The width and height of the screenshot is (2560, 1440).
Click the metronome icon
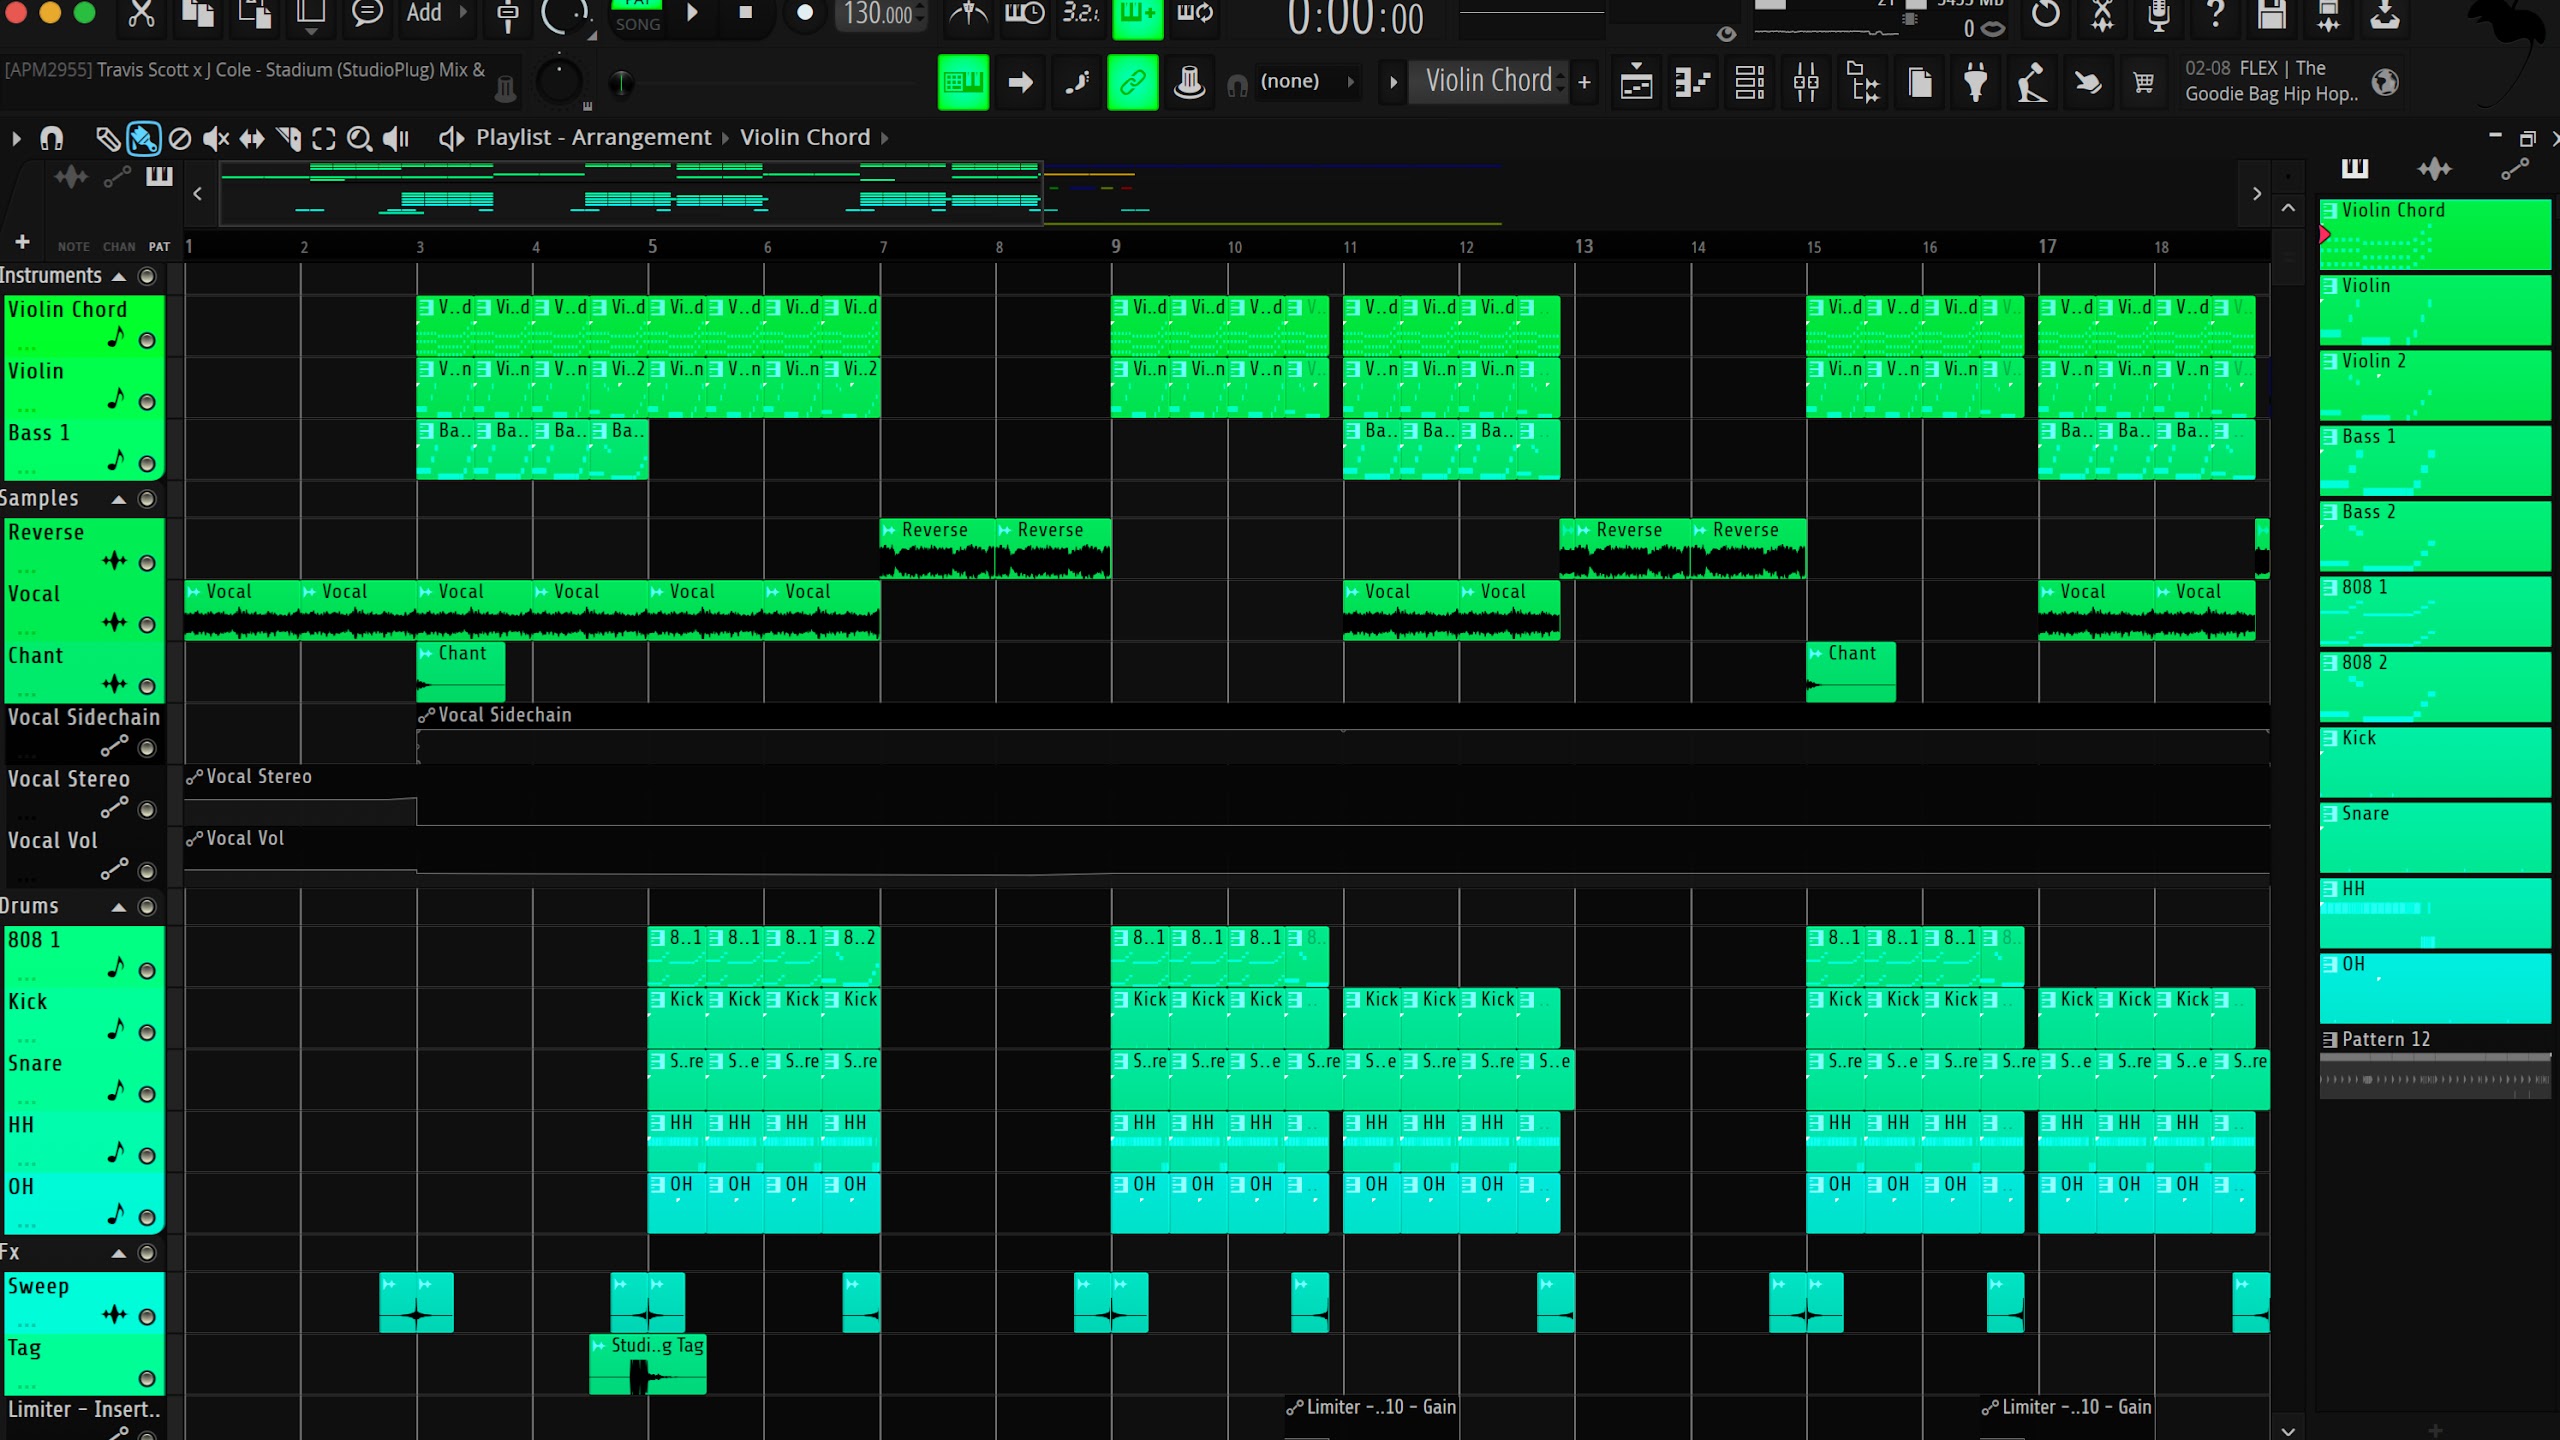click(967, 14)
